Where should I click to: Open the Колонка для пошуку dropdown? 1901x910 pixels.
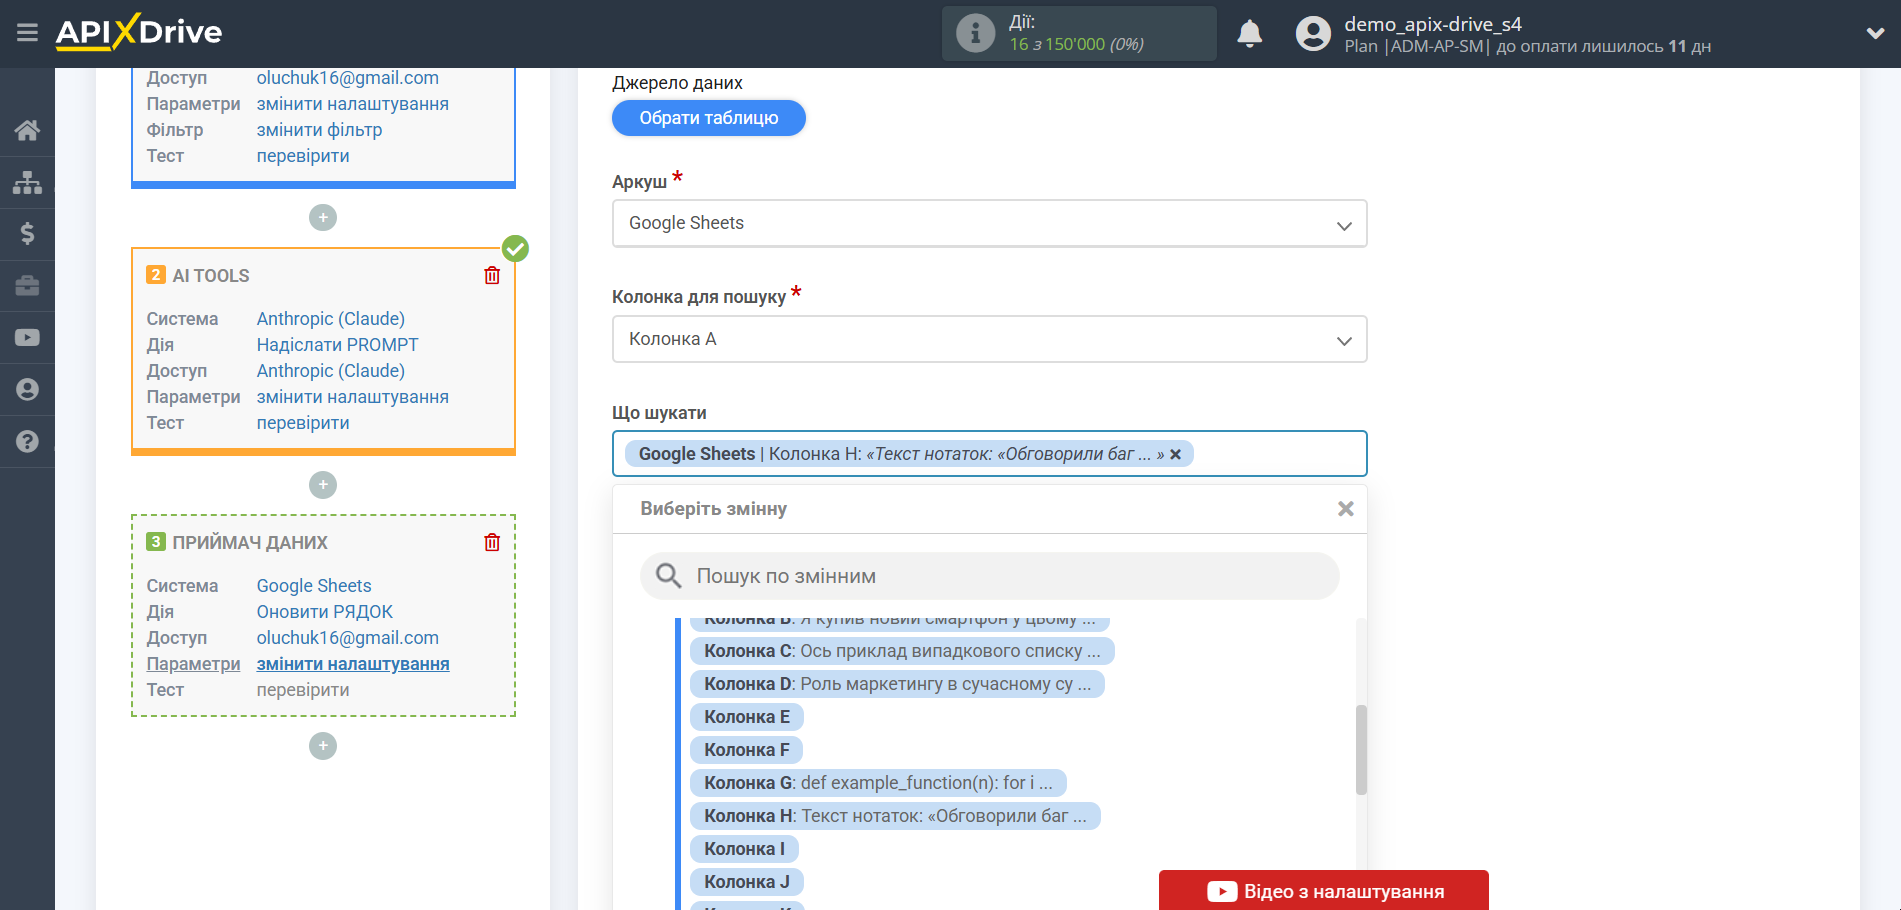click(x=988, y=339)
